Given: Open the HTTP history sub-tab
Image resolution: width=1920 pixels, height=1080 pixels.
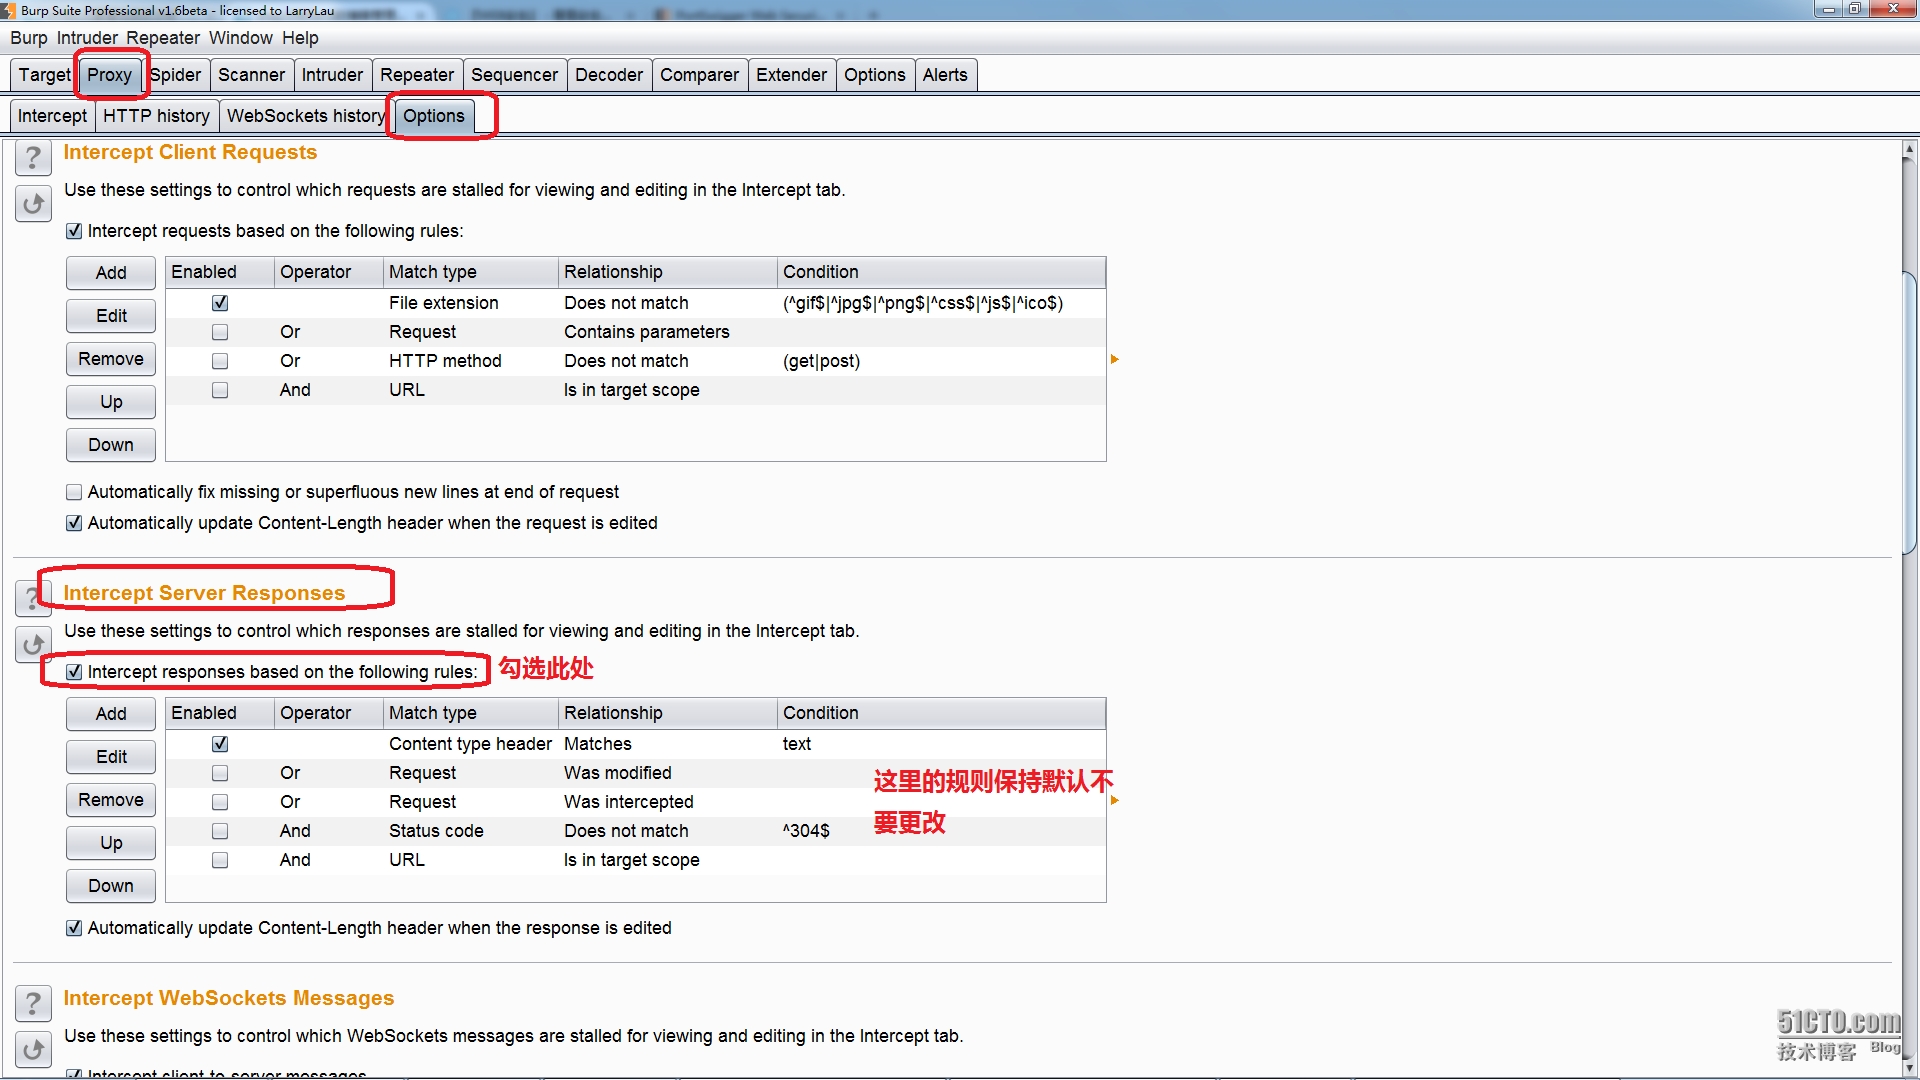Looking at the screenshot, I should click(x=156, y=116).
